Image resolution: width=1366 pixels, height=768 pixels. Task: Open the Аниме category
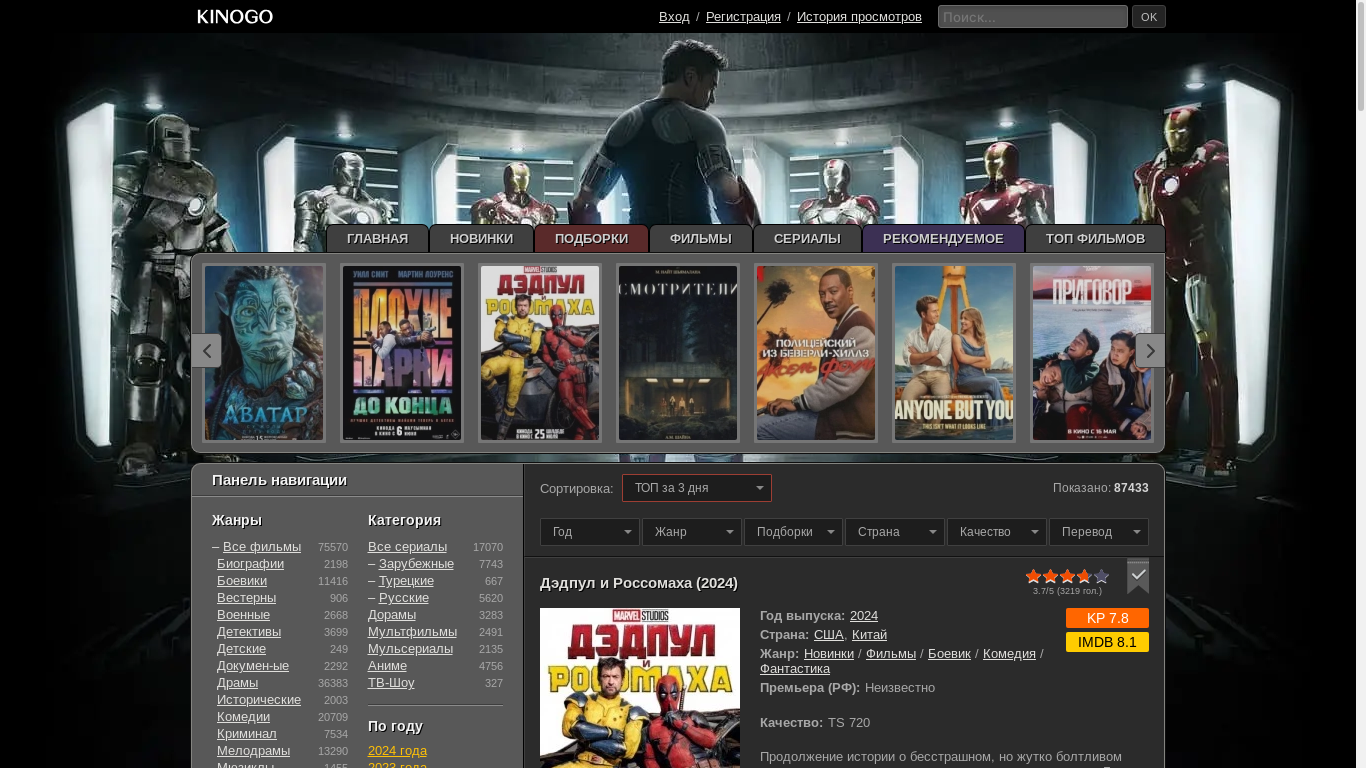pos(387,666)
